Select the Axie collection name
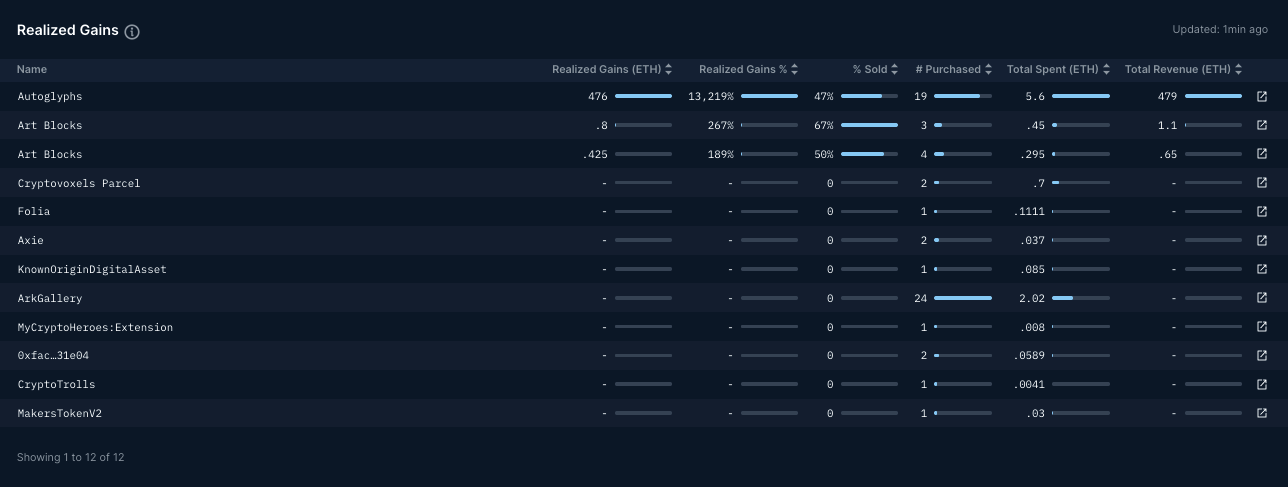The image size is (1288, 487). (31, 240)
